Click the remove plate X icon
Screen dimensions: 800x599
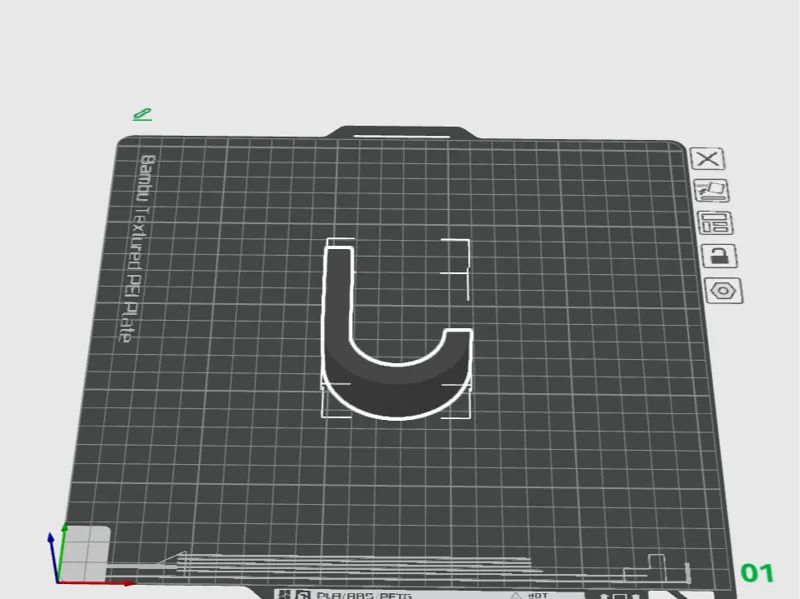click(707, 159)
